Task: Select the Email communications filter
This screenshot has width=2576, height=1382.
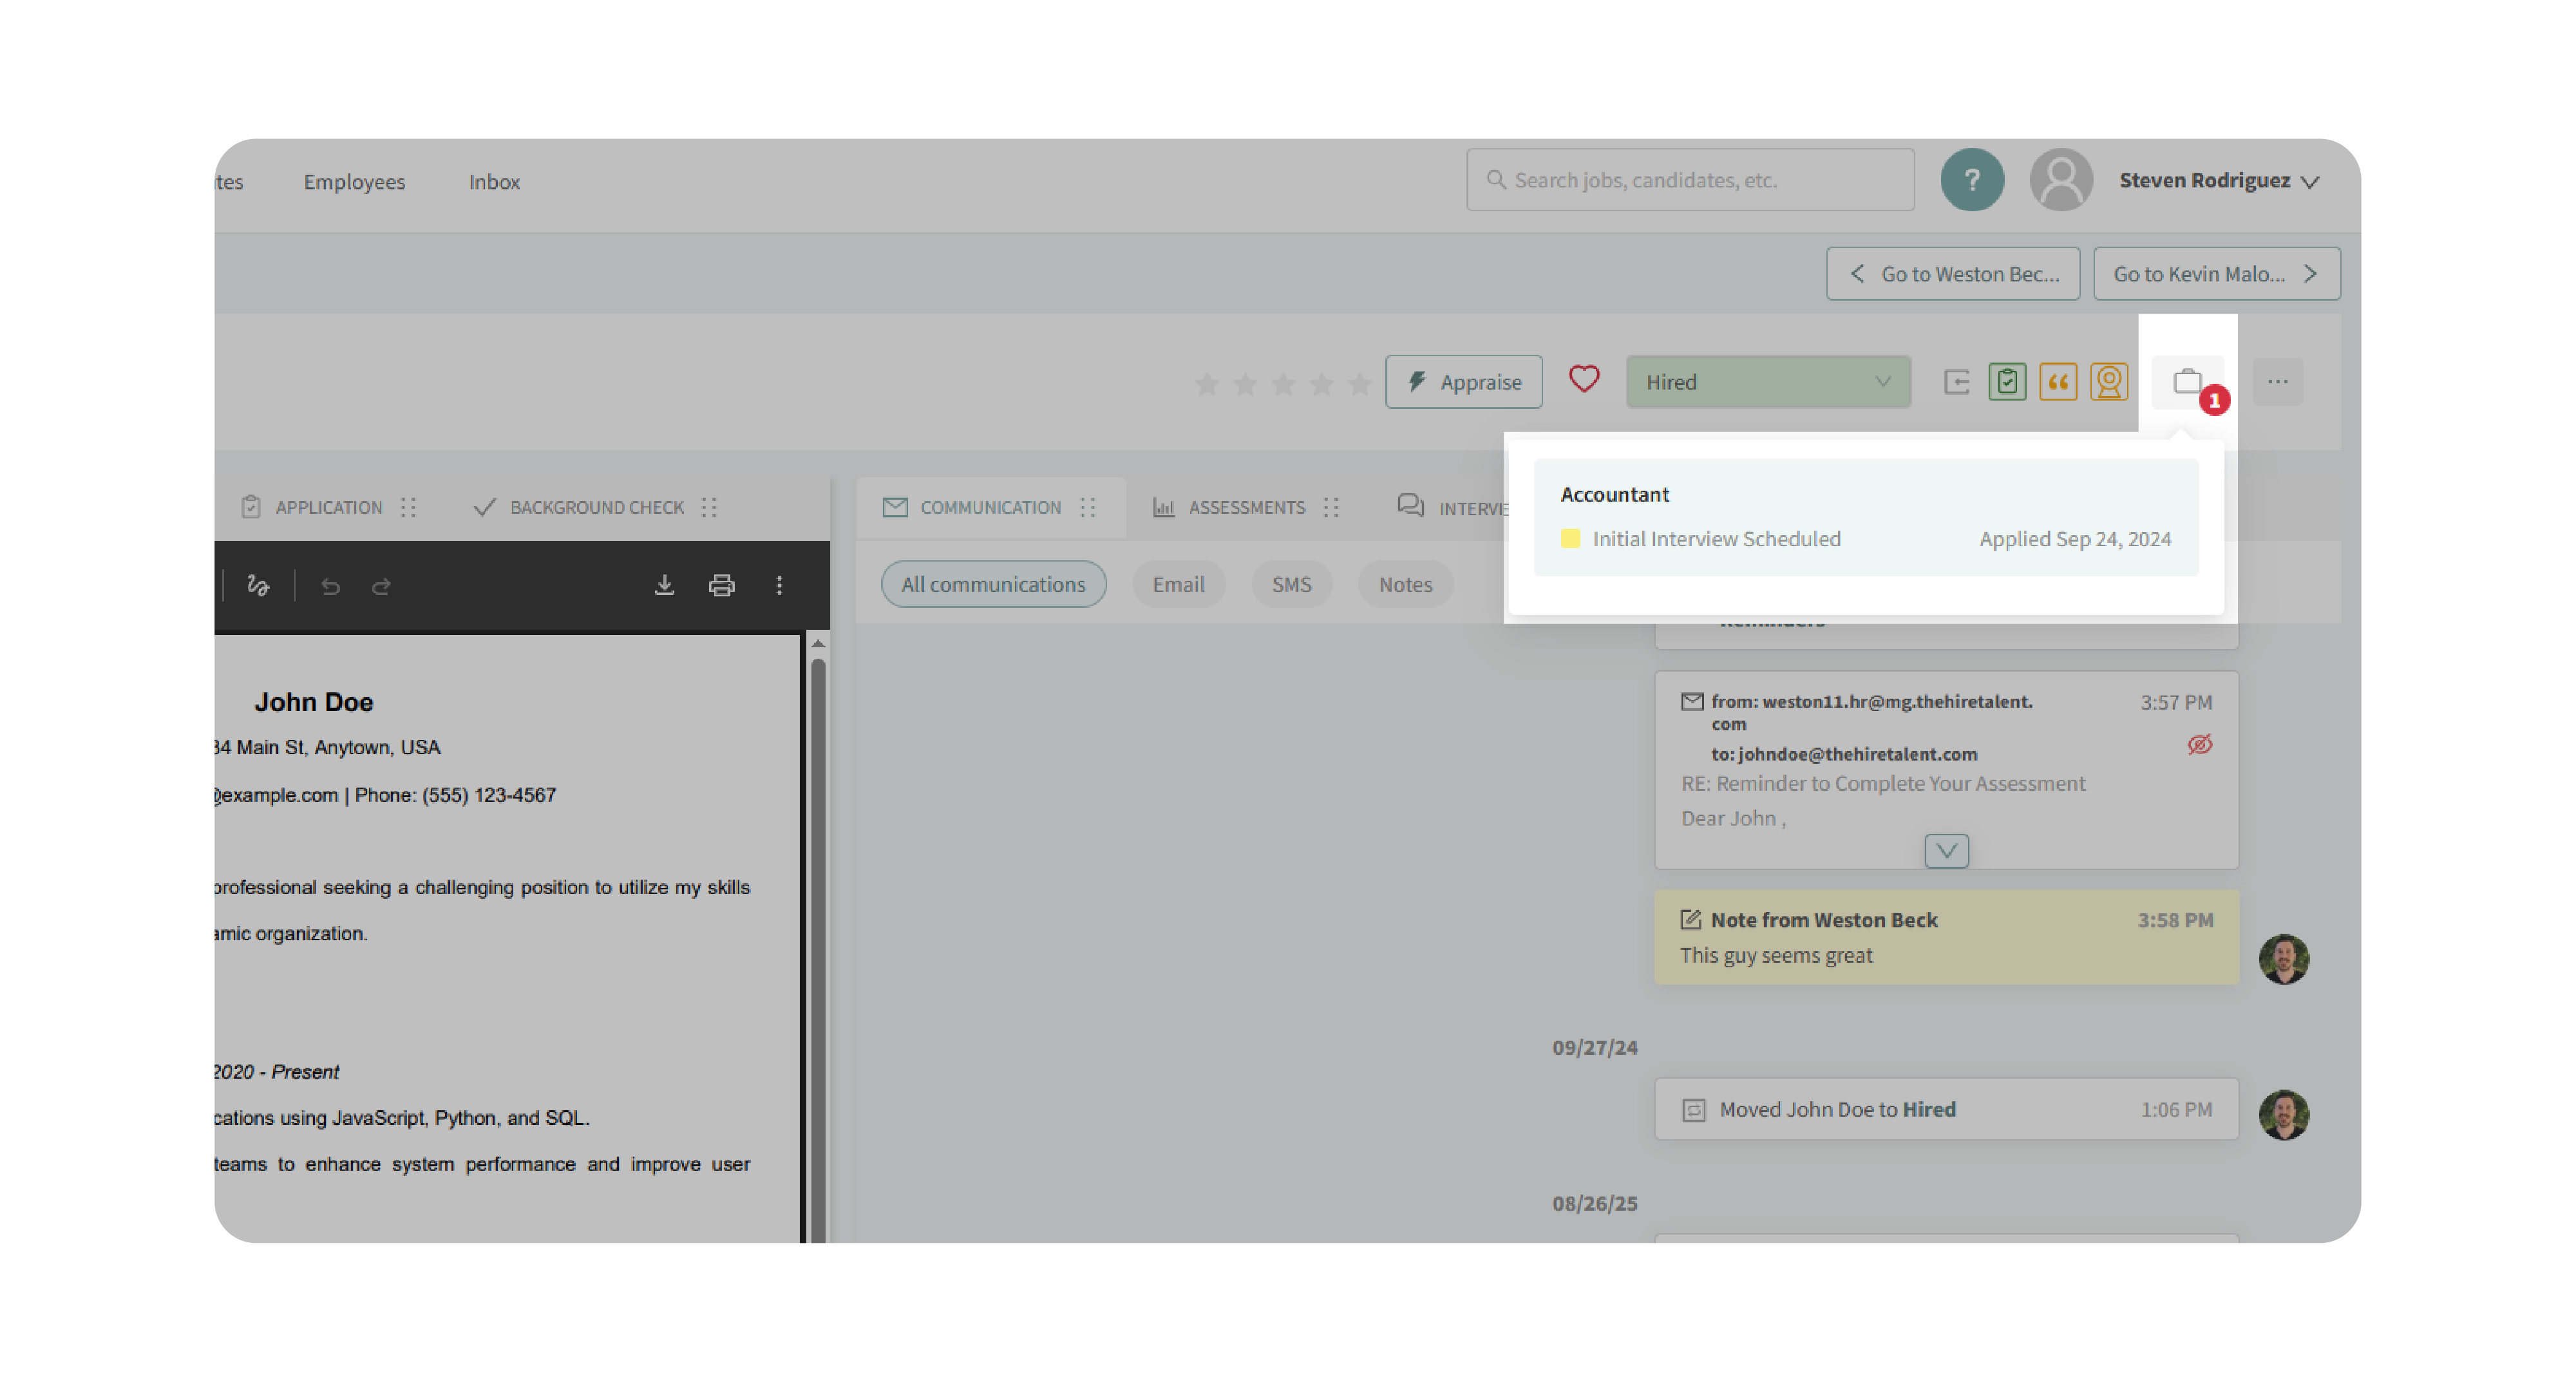Action: pos(1177,584)
